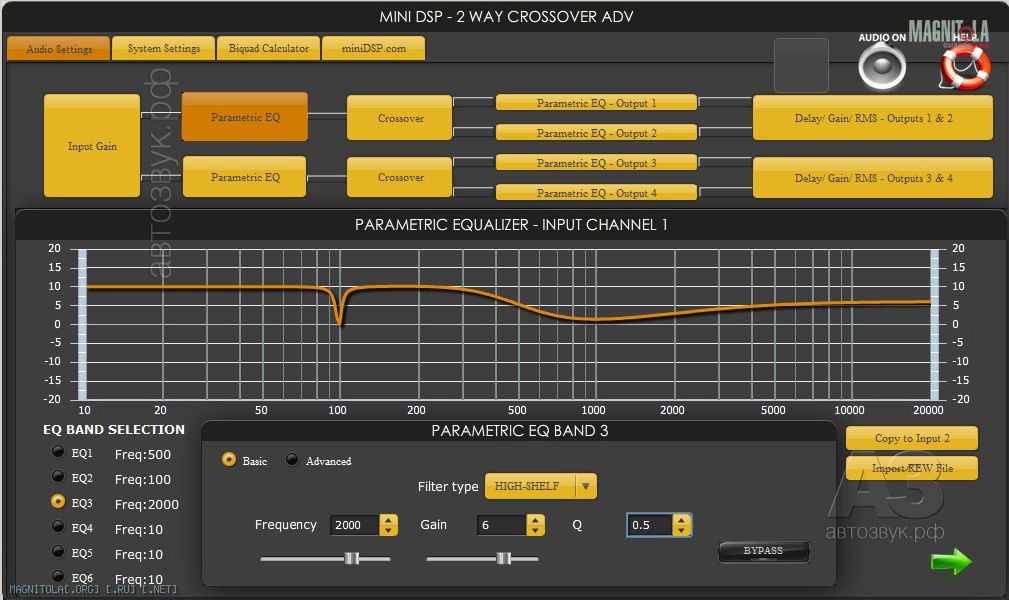Click the EQ3 Freq:2000 label
1009x600 pixels.
(x=147, y=505)
